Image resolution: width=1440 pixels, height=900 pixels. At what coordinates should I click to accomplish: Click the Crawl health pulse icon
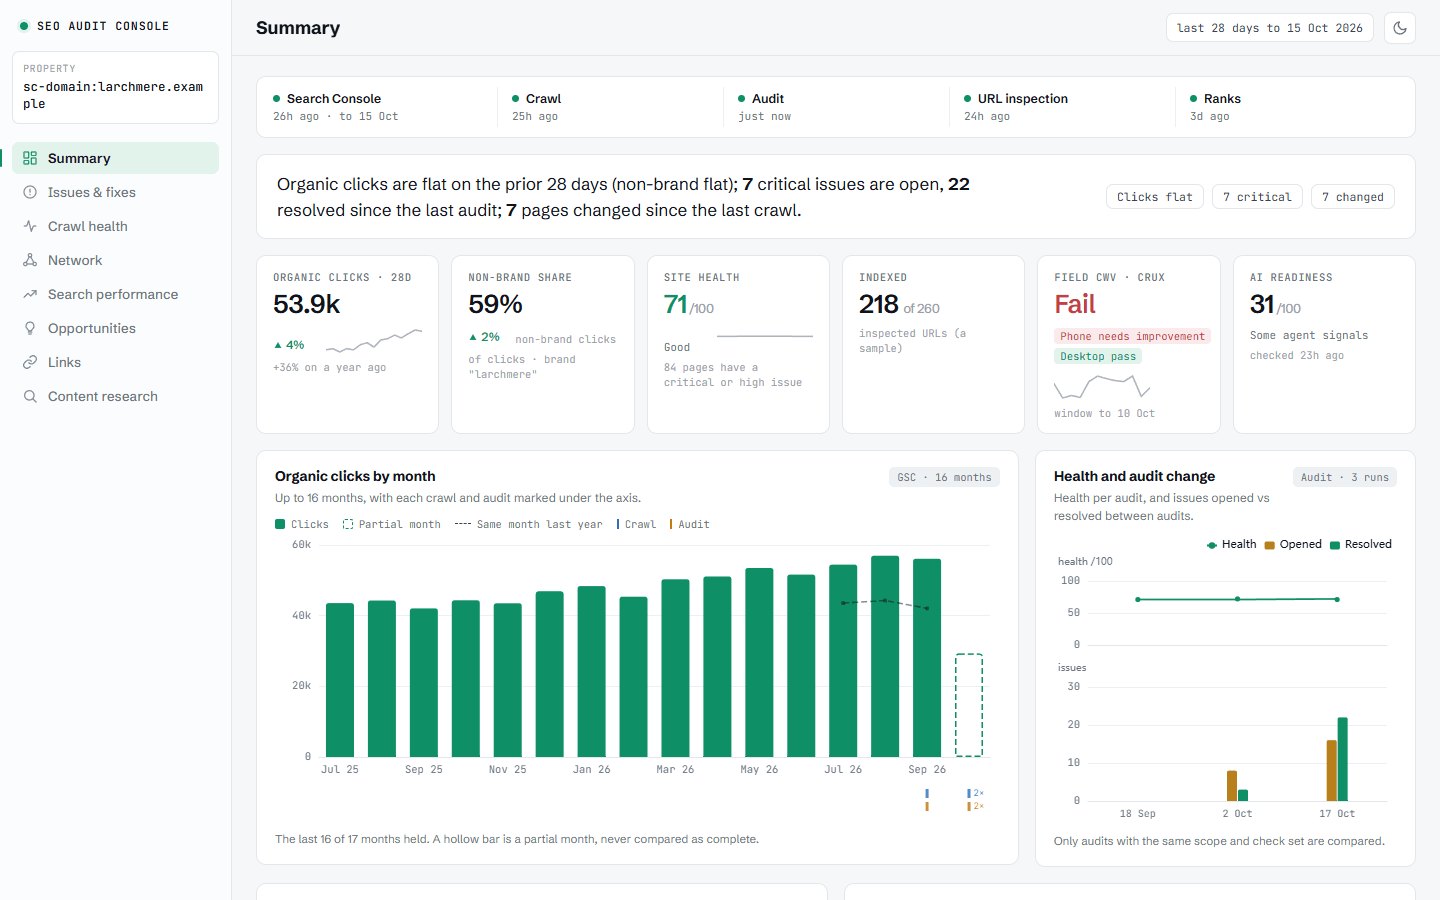click(x=30, y=226)
